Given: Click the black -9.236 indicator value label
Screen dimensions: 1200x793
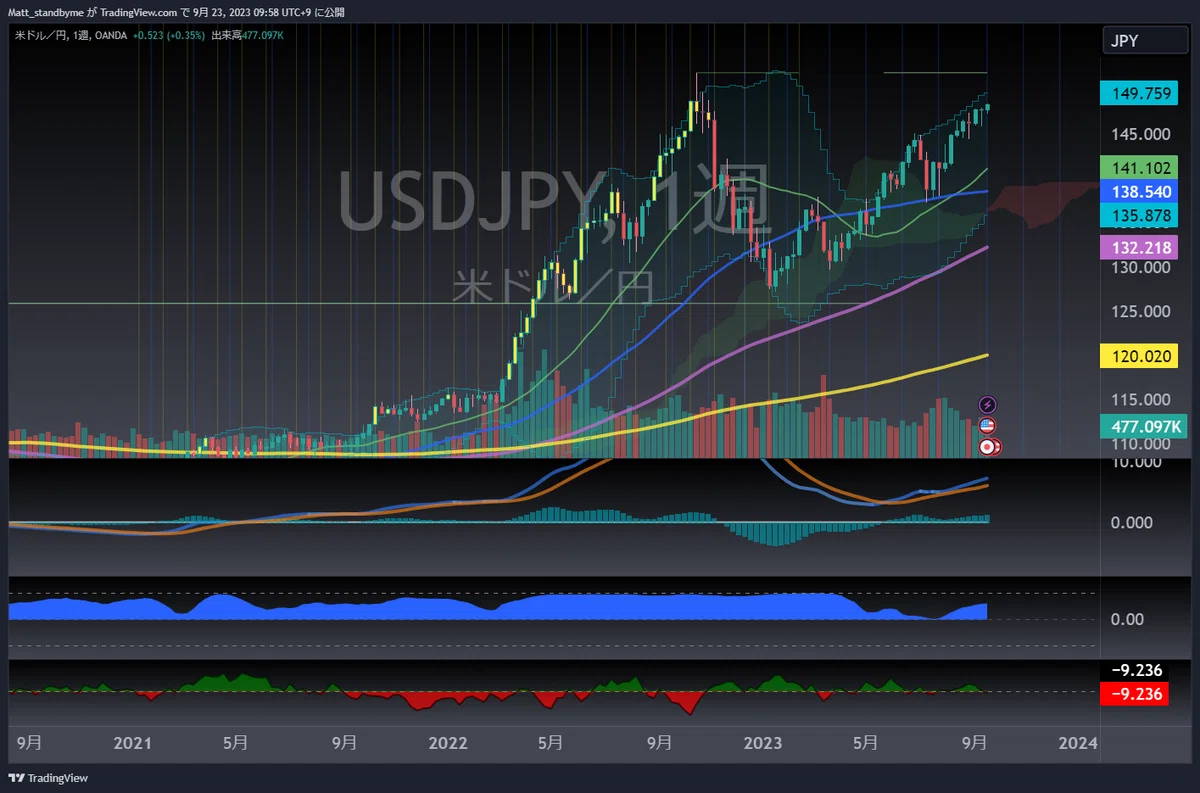Looking at the screenshot, I should tap(1135, 671).
